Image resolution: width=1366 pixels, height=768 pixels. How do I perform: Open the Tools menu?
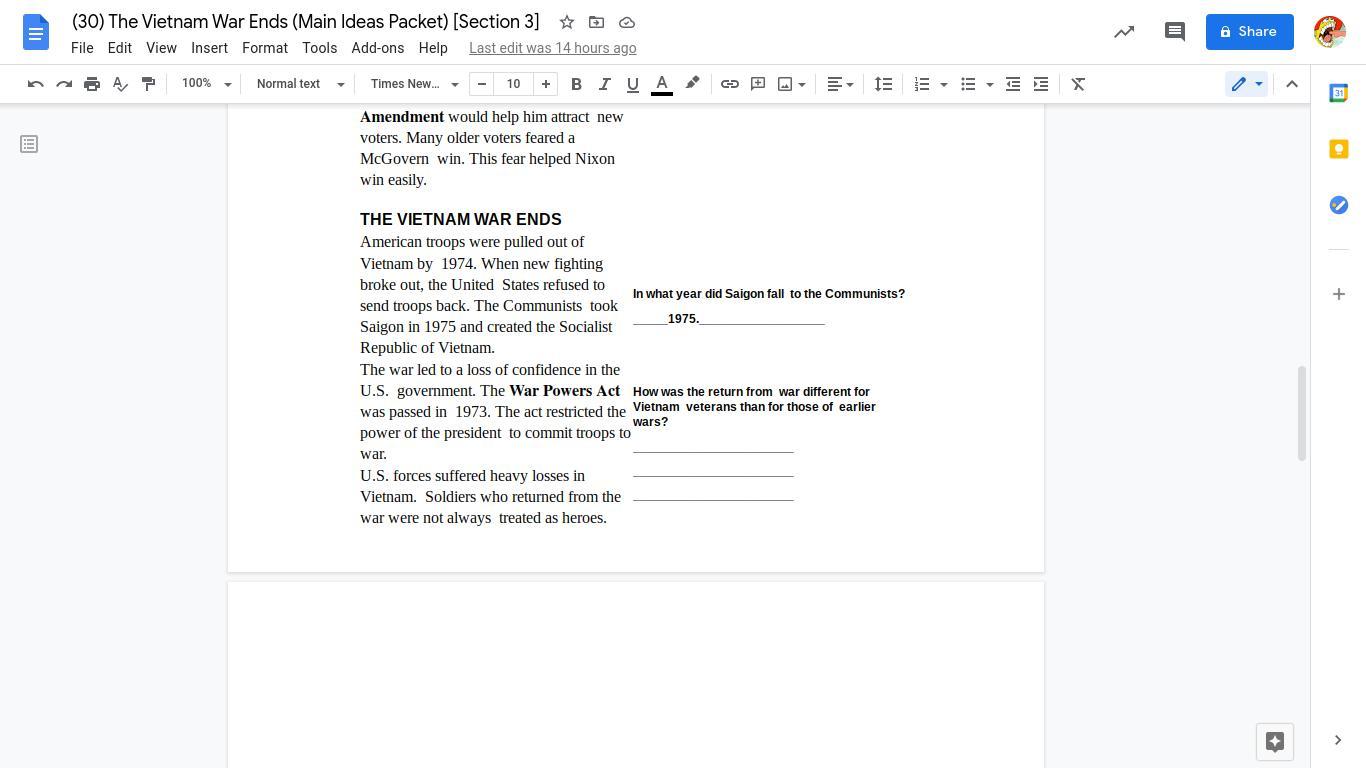[319, 48]
